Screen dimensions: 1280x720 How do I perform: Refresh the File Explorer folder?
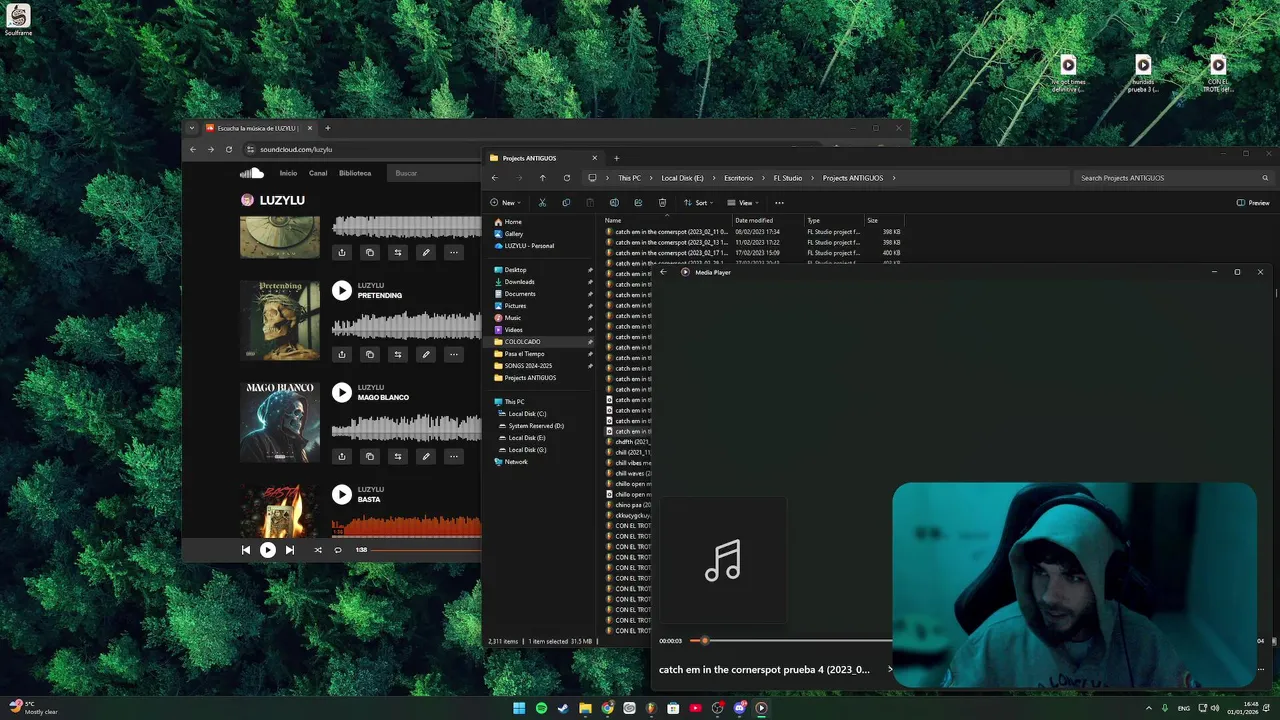pos(567,178)
